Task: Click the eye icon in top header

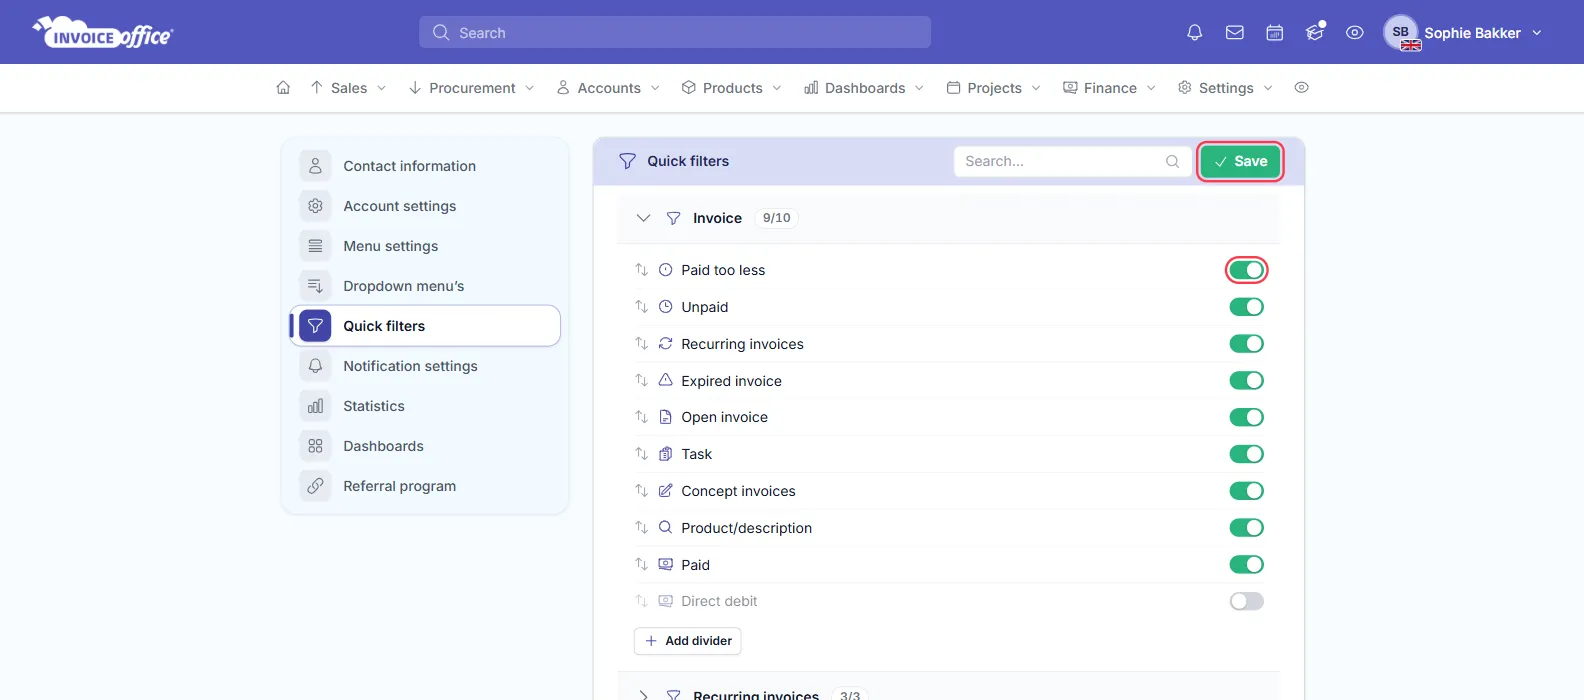Action: pyautogui.click(x=1355, y=33)
